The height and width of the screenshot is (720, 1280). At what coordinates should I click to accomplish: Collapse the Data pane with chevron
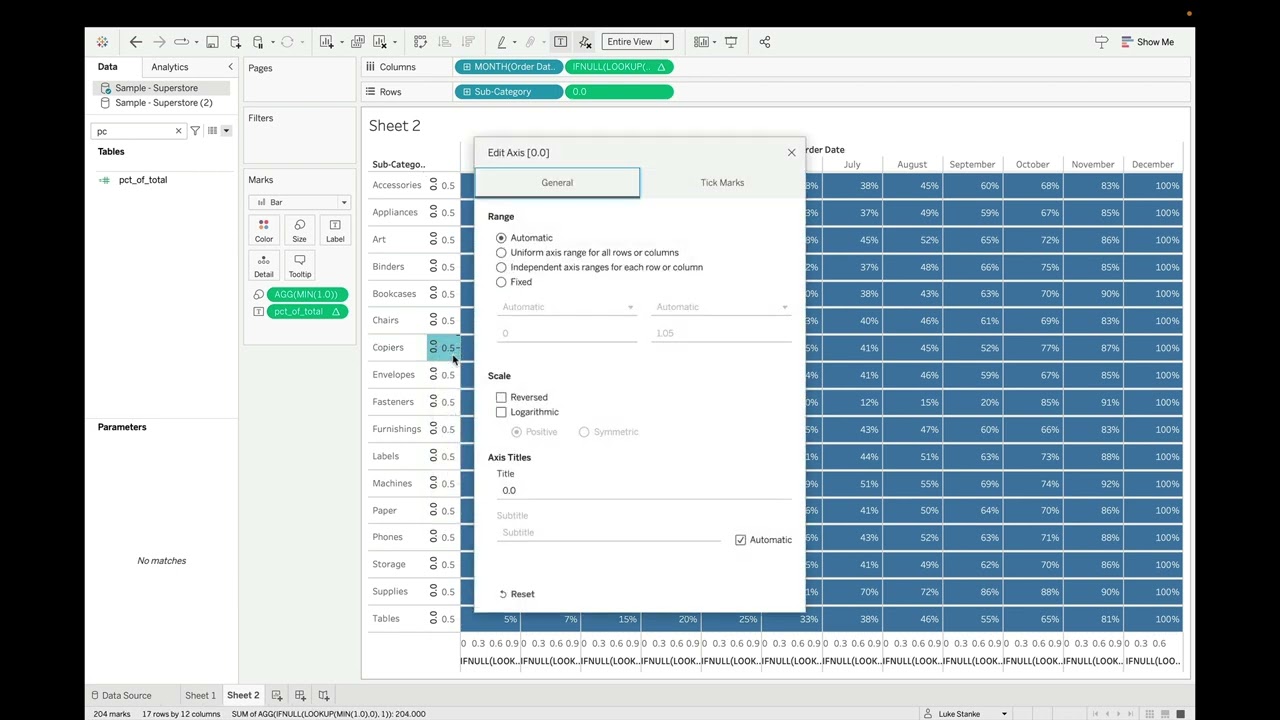click(230, 67)
